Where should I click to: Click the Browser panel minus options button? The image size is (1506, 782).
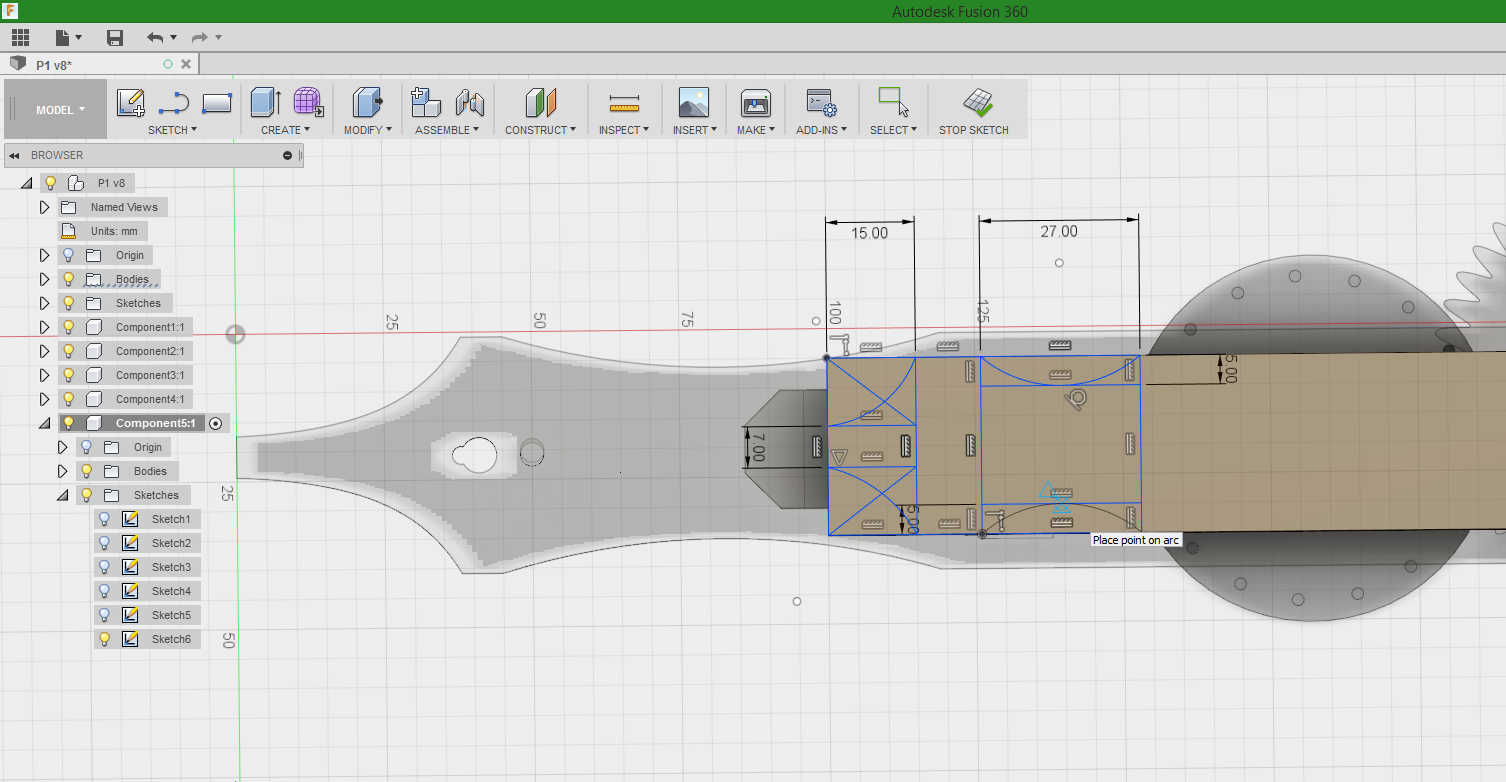tap(287, 155)
